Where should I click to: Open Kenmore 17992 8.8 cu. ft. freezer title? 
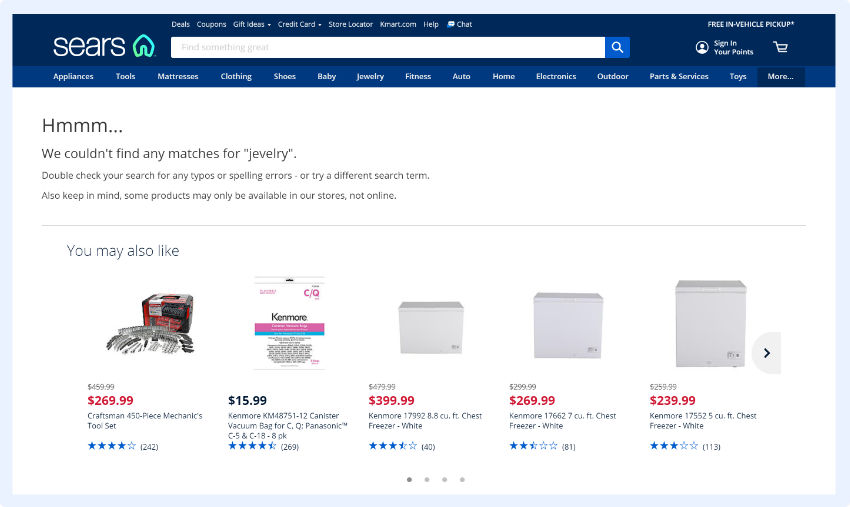(425, 420)
